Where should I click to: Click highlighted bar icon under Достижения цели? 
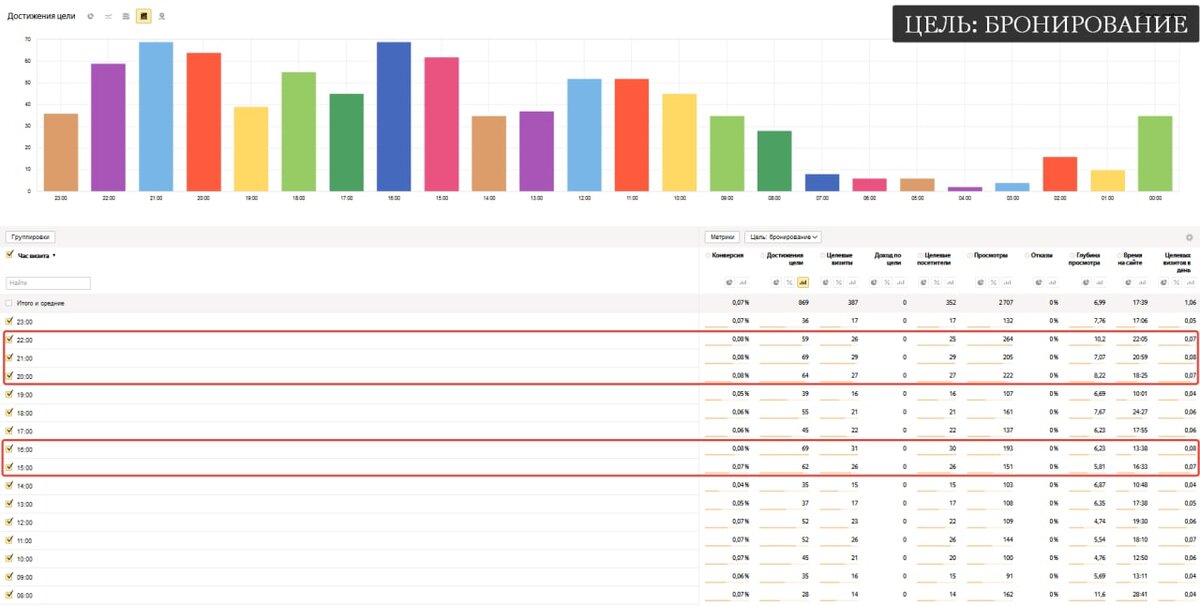803,283
